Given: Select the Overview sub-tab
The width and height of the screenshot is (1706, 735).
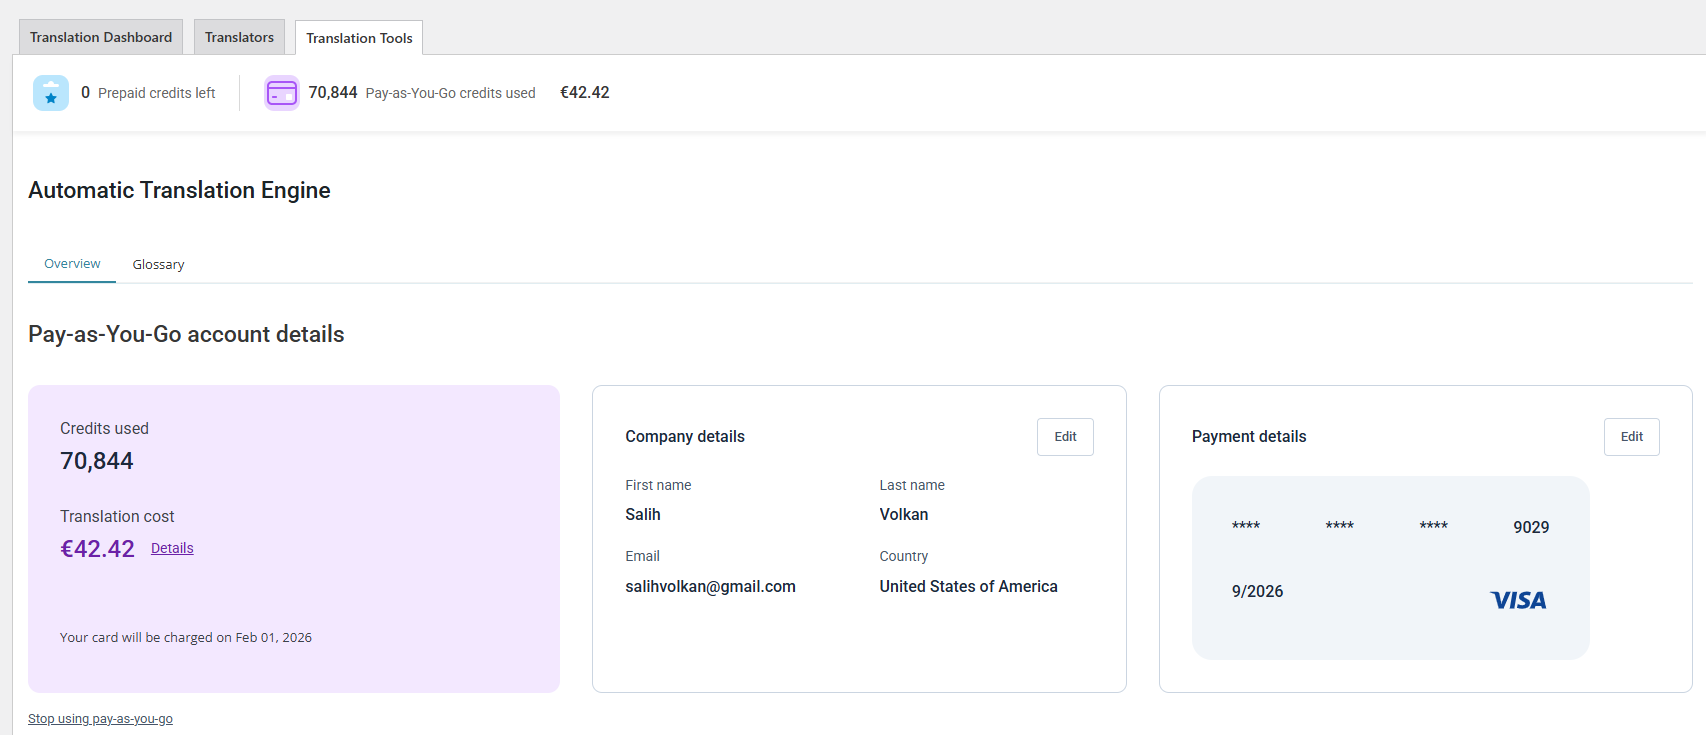Looking at the screenshot, I should (x=72, y=264).
